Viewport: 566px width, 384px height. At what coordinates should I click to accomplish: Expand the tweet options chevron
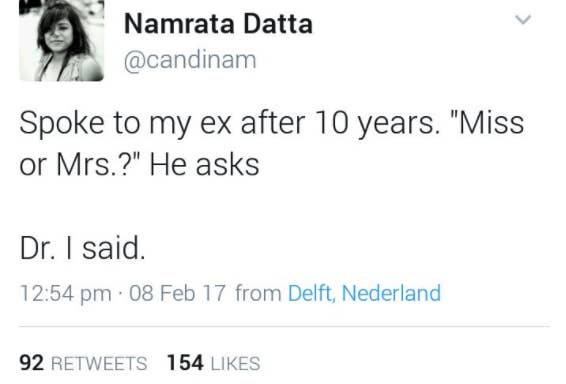coord(523,19)
